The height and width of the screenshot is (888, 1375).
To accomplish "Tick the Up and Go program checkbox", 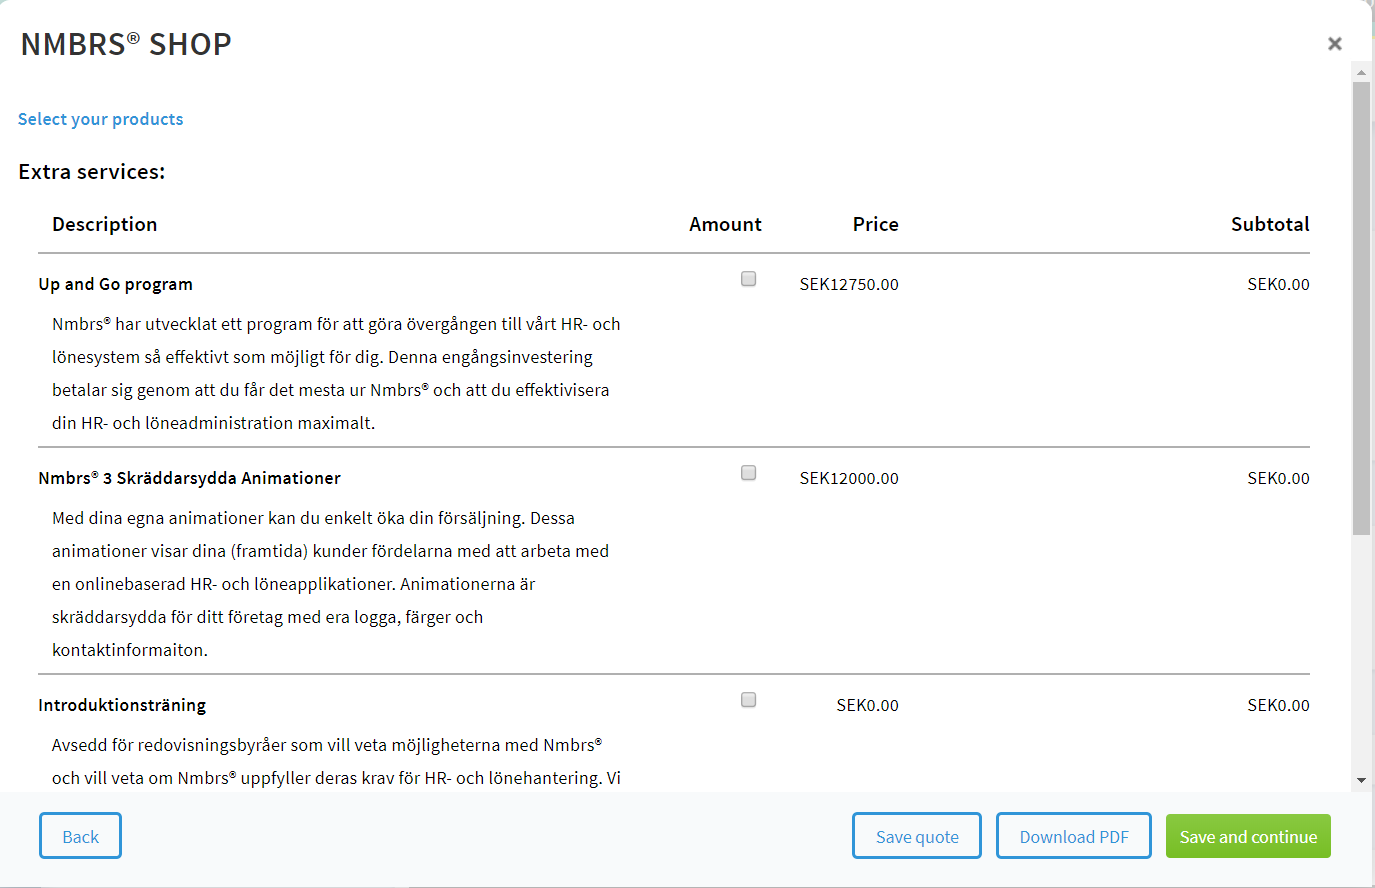I will pos(748,279).
